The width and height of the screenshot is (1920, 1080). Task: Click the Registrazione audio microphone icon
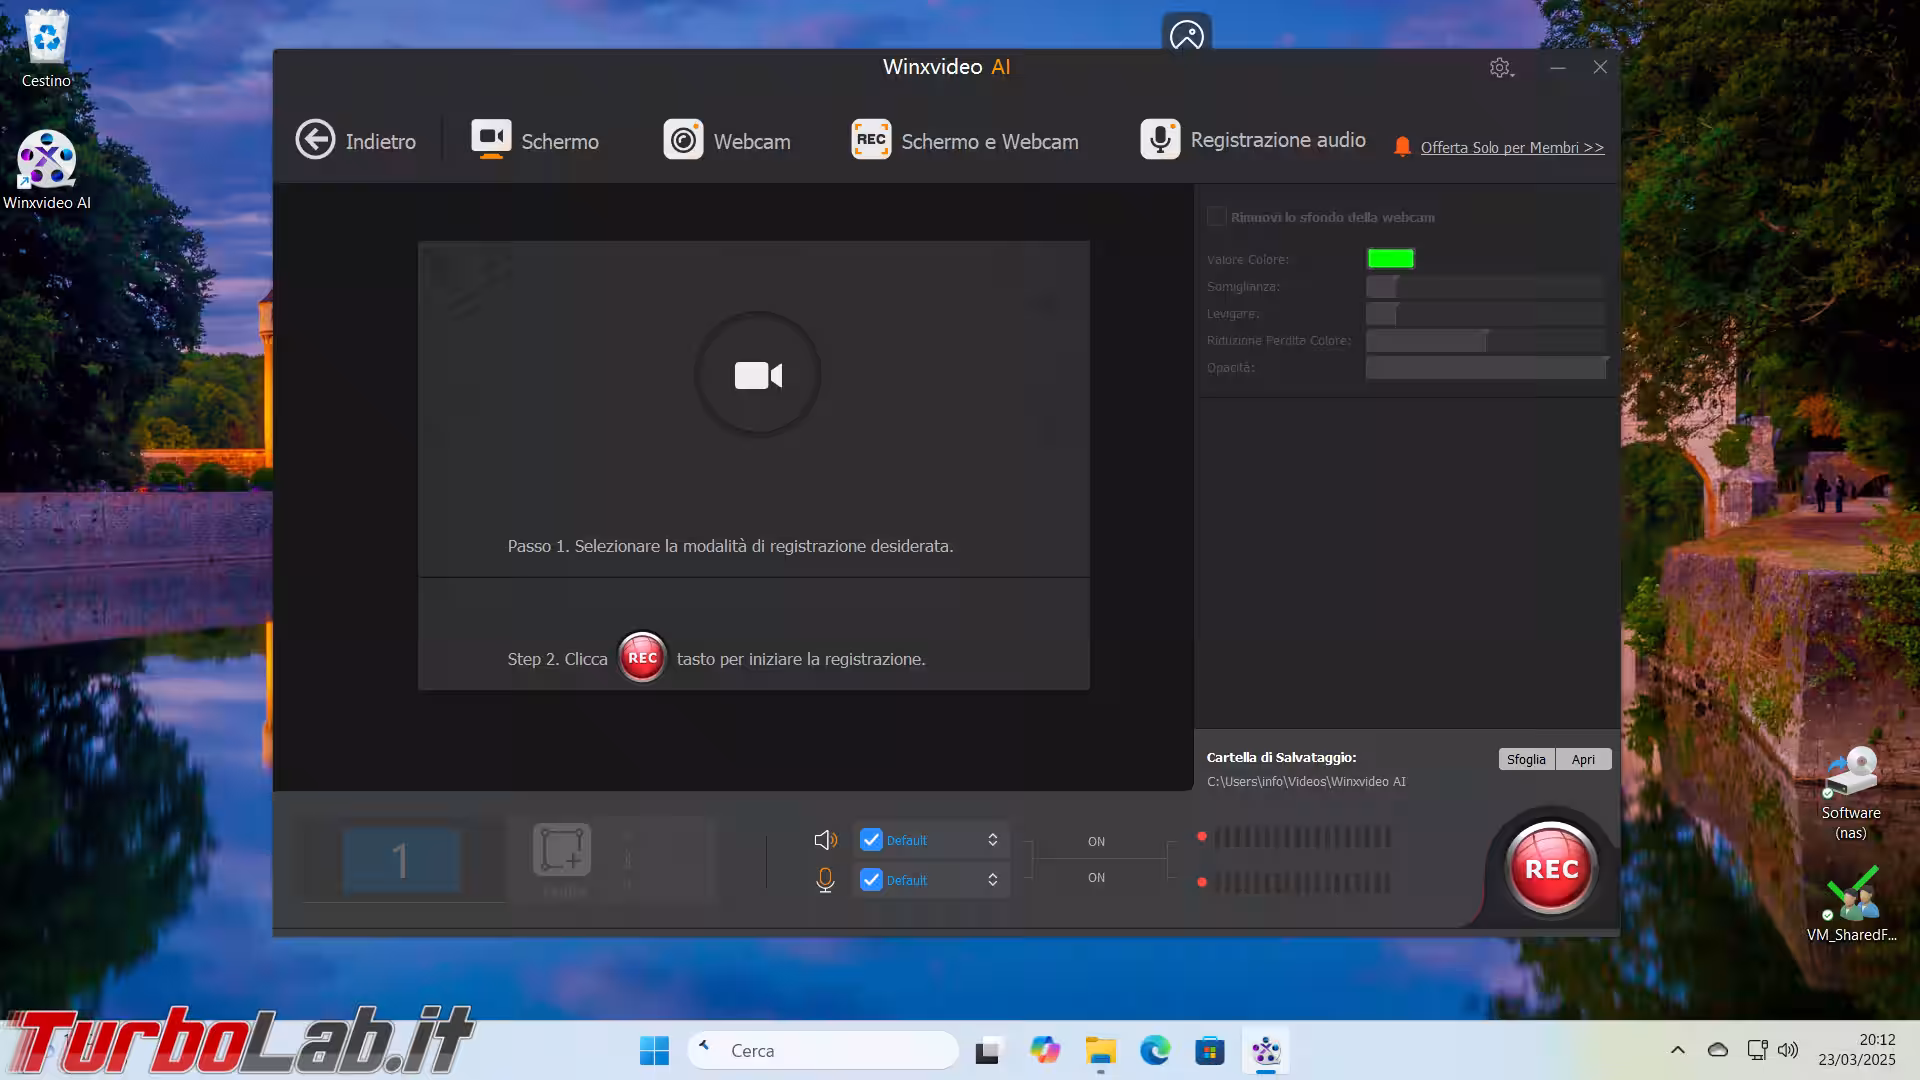[x=1160, y=140]
